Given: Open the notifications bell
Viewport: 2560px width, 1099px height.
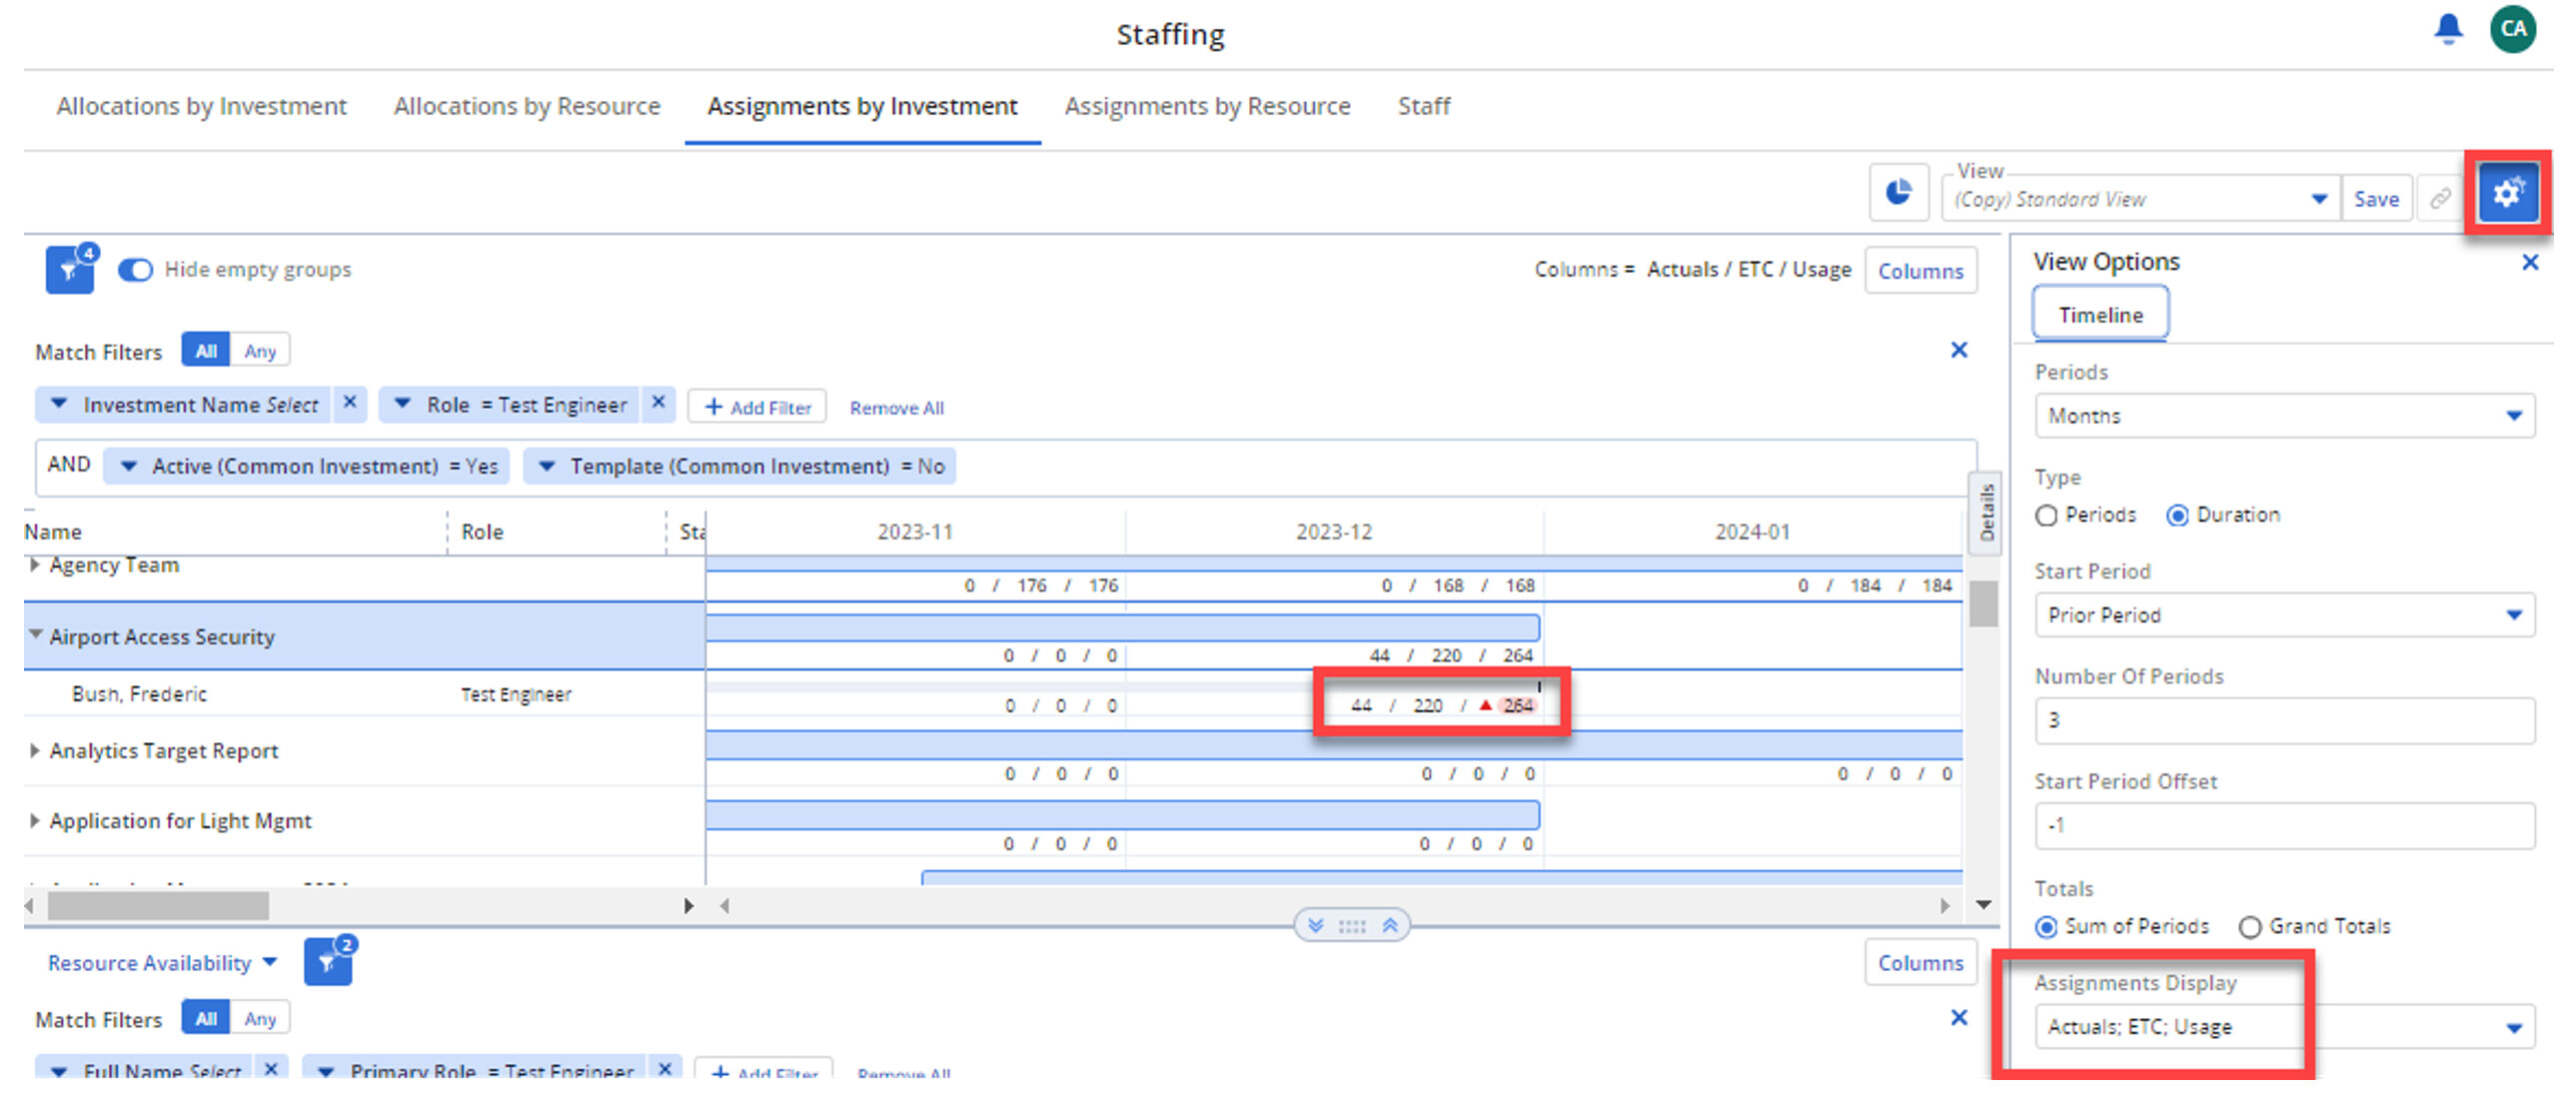Looking at the screenshot, I should 2448,30.
